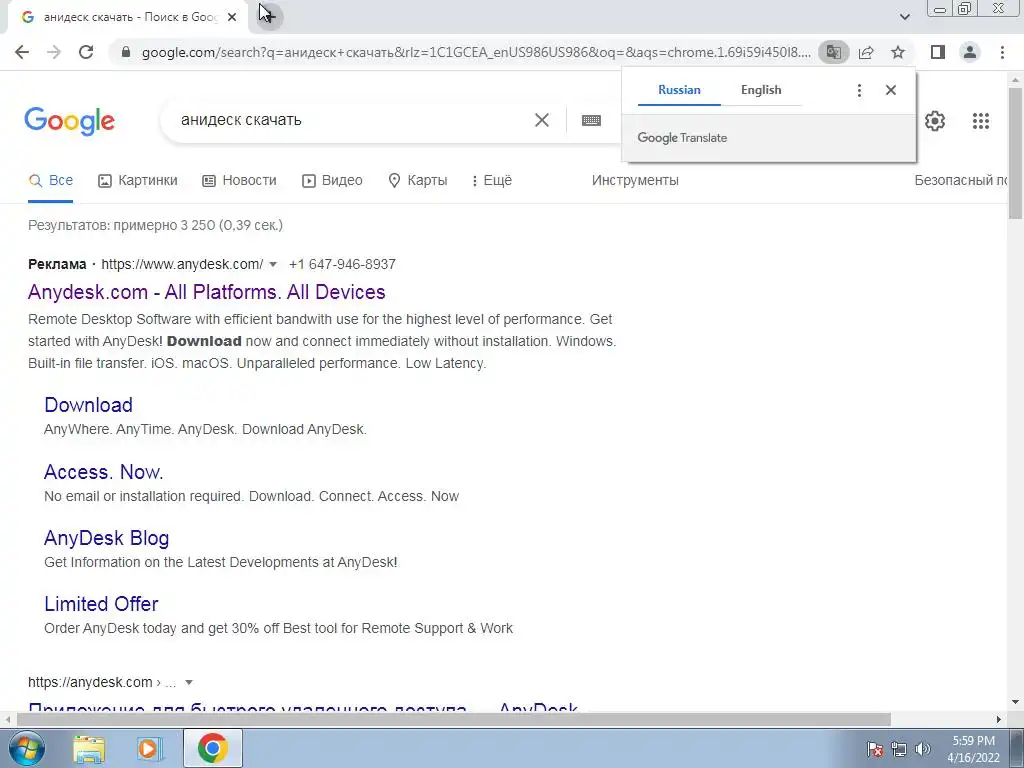Open the Google apps grid

point(980,121)
